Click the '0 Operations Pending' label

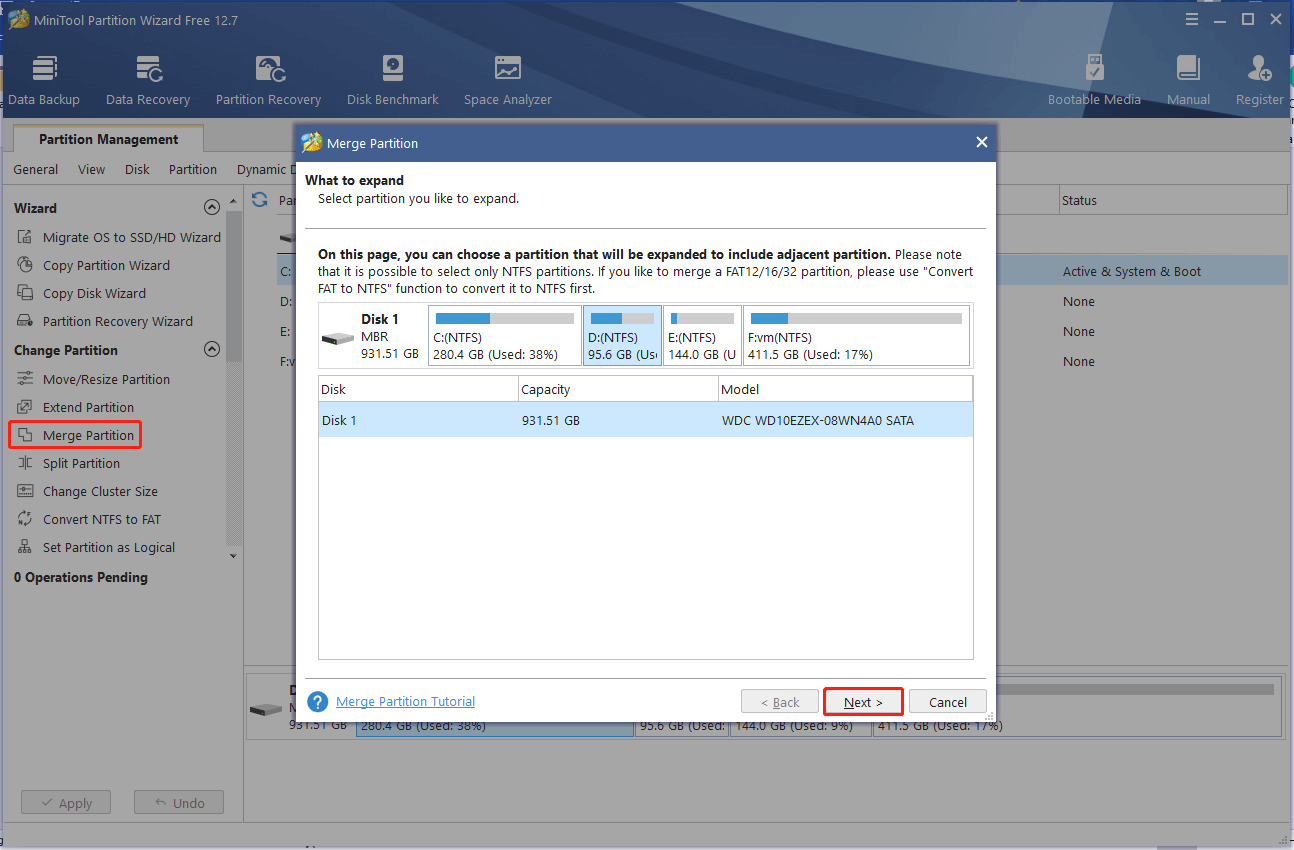[x=81, y=577]
